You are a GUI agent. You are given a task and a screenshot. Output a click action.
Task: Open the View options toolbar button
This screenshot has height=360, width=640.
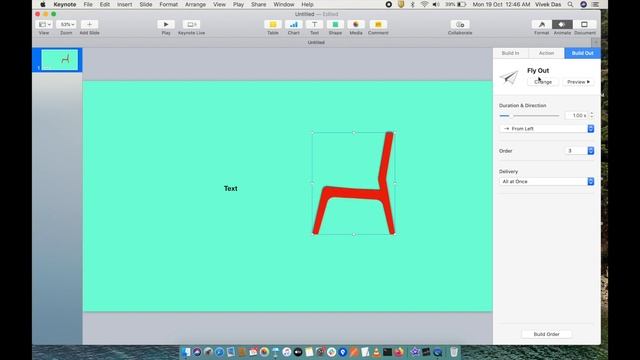(44, 24)
